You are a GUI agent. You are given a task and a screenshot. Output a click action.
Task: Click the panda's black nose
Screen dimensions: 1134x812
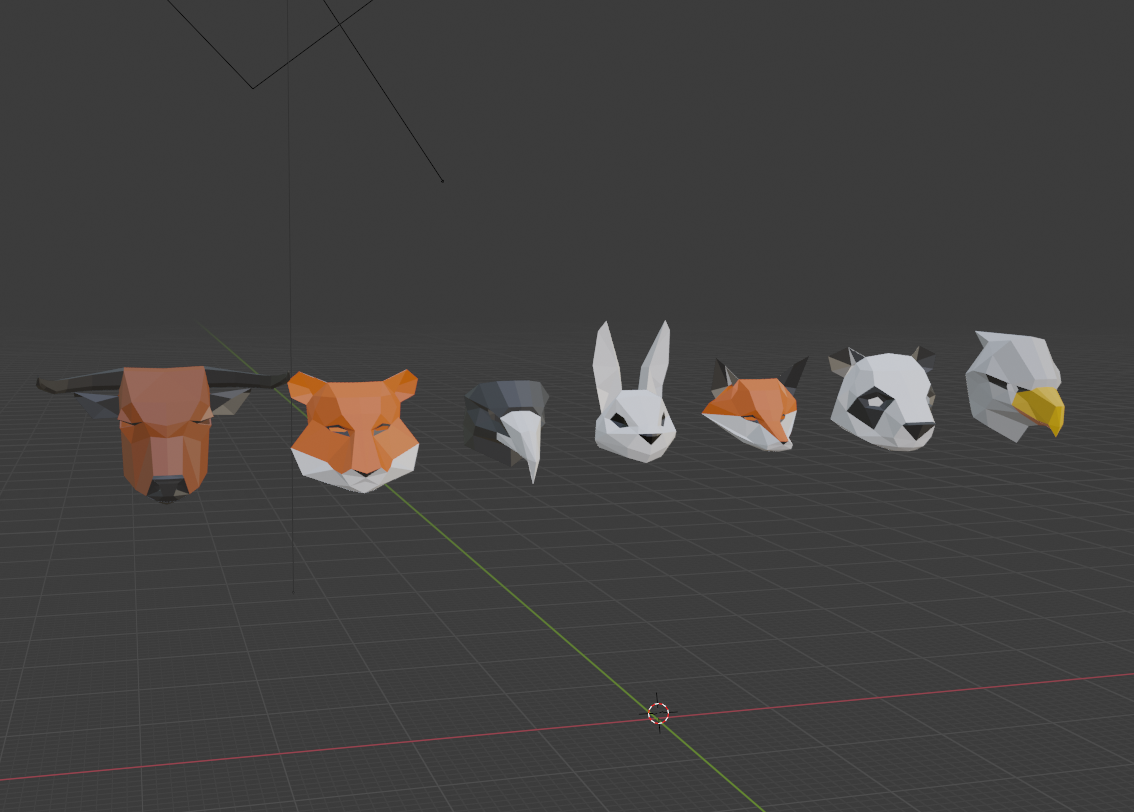pos(918,431)
